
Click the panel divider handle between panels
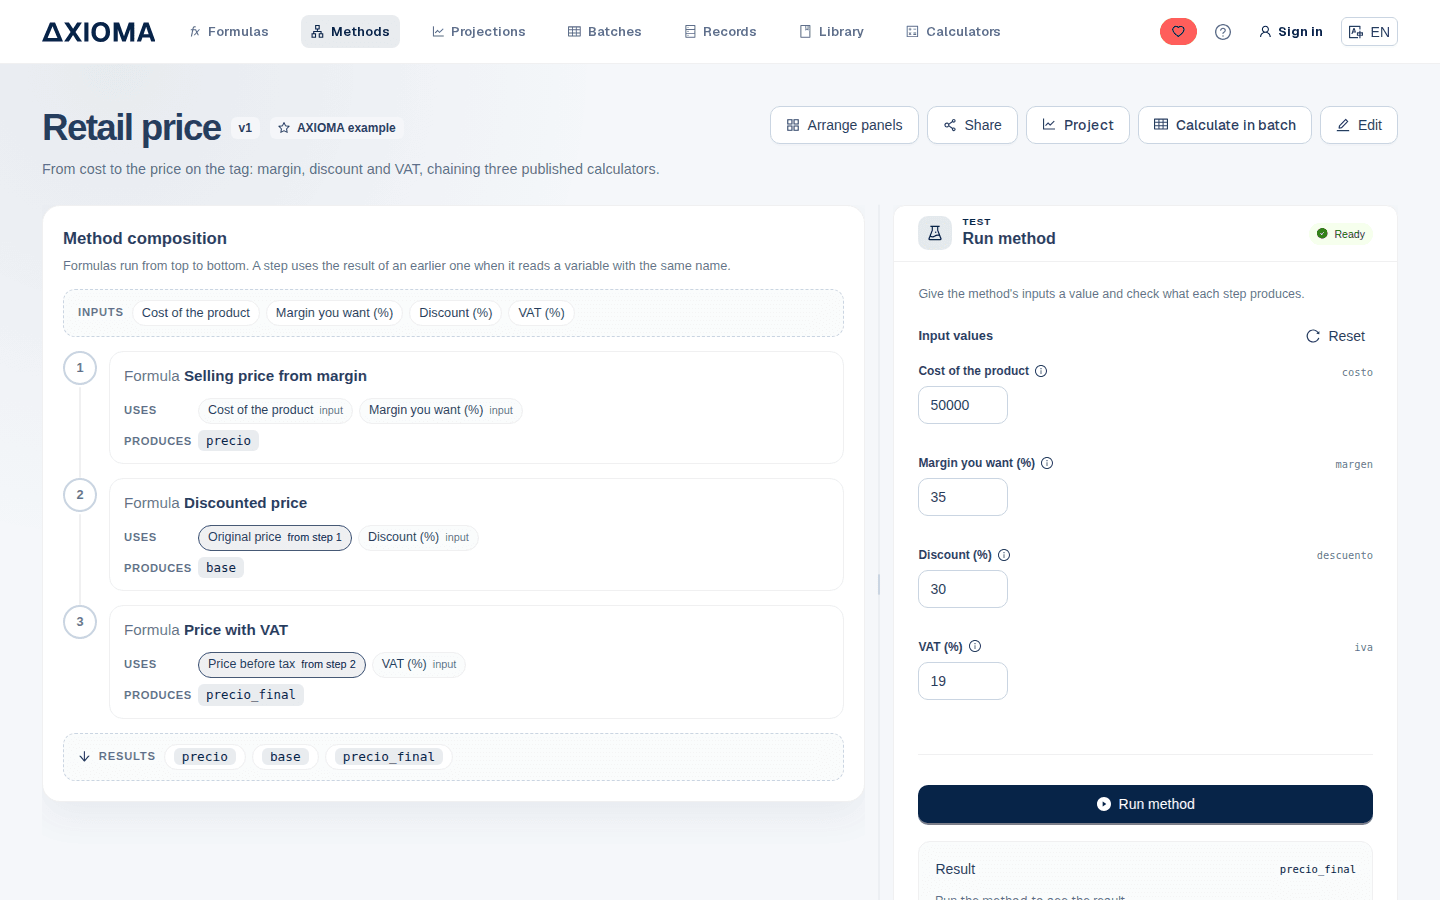point(879,584)
